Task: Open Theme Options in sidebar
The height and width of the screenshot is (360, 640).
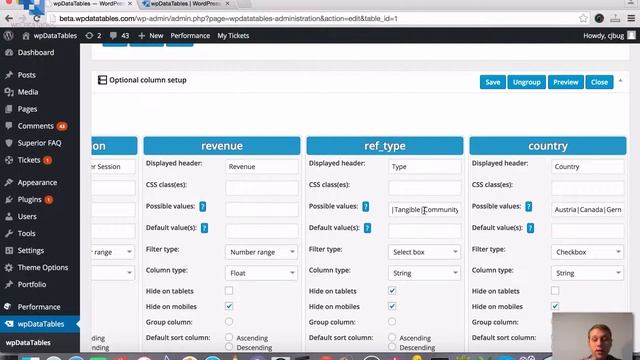Action: (x=42, y=267)
